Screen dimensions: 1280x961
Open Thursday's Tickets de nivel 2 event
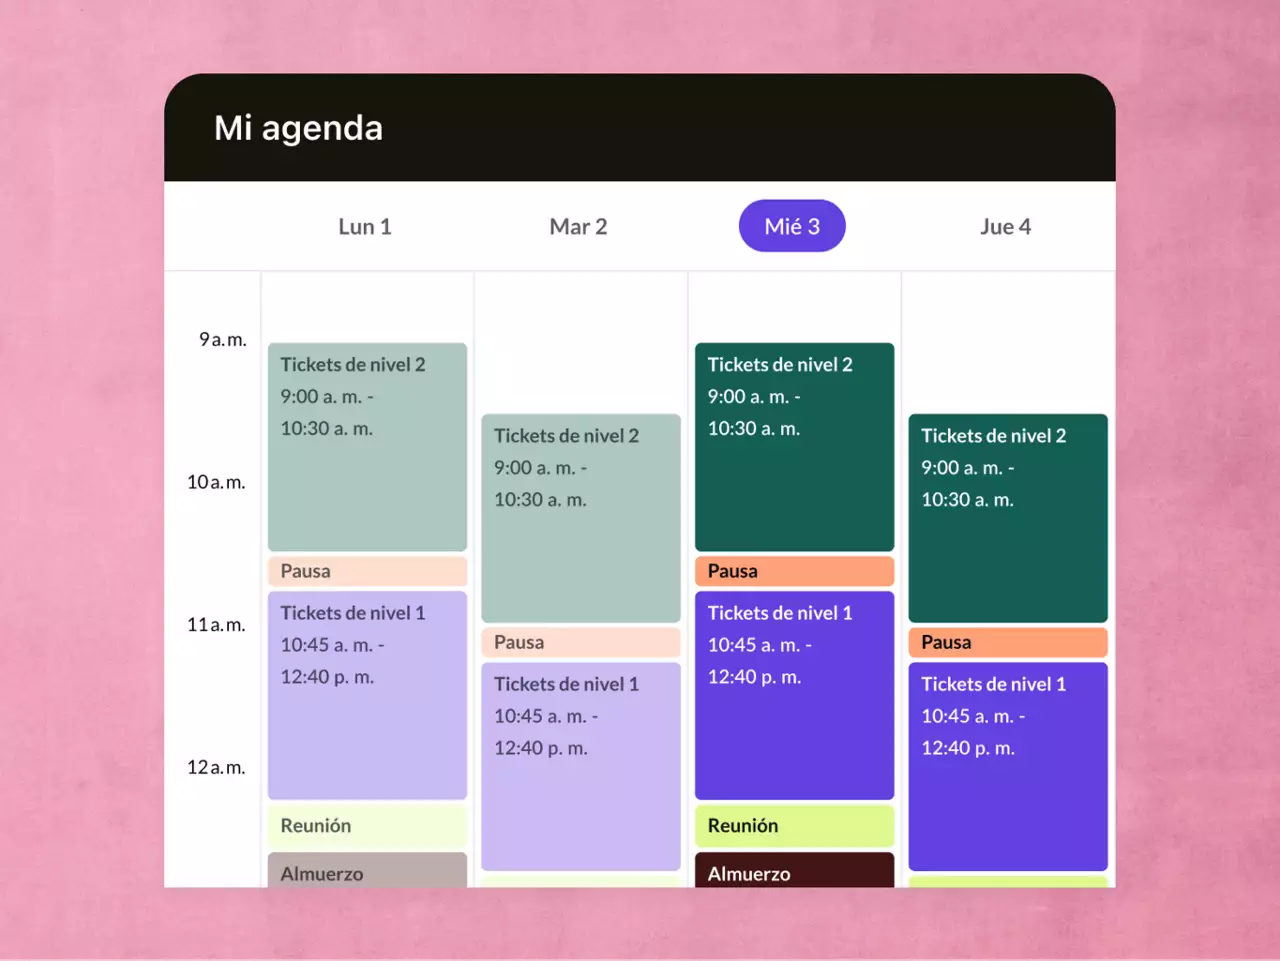(1008, 518)
